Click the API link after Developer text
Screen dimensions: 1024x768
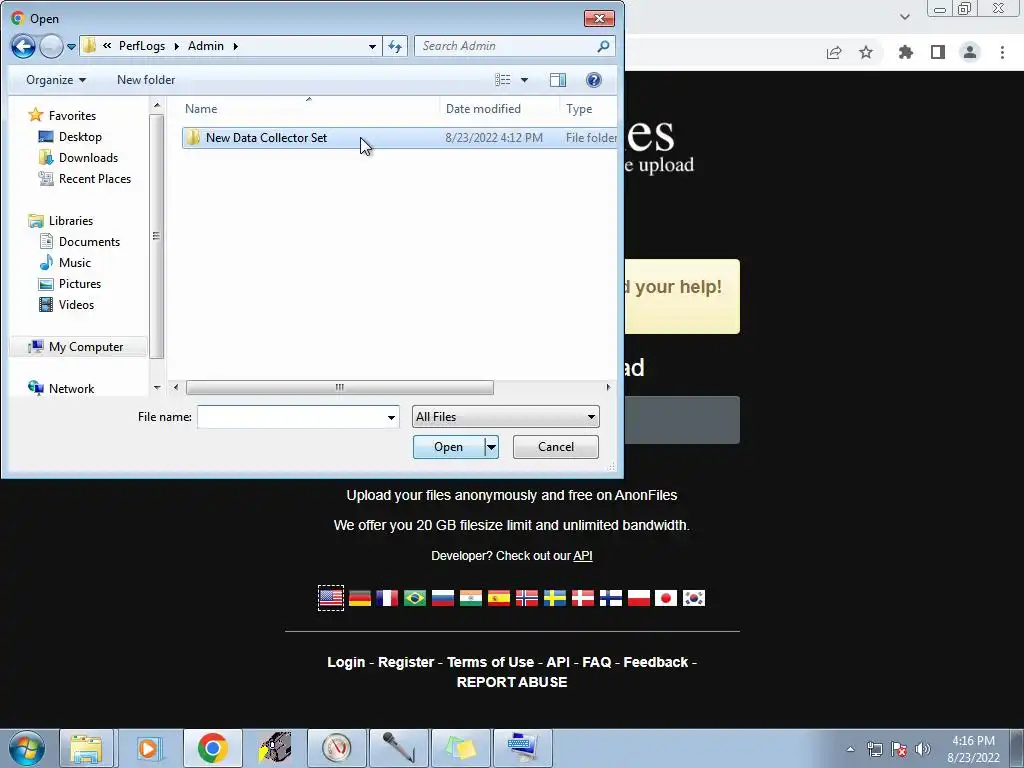click(x=583, y=556)
